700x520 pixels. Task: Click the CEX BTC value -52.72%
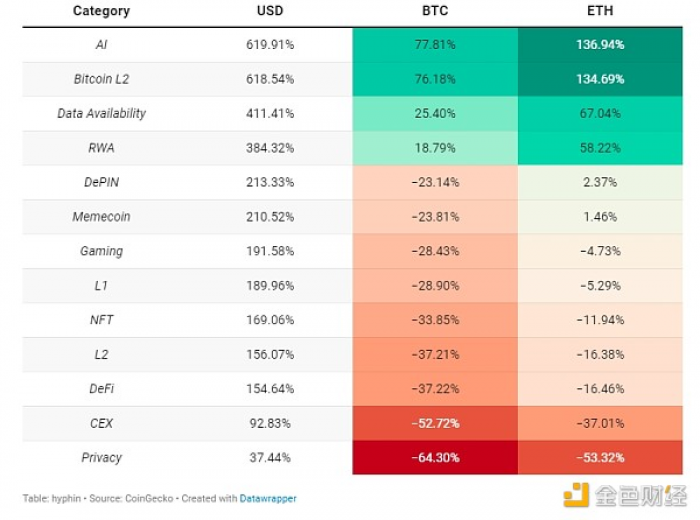coord(435,423)
